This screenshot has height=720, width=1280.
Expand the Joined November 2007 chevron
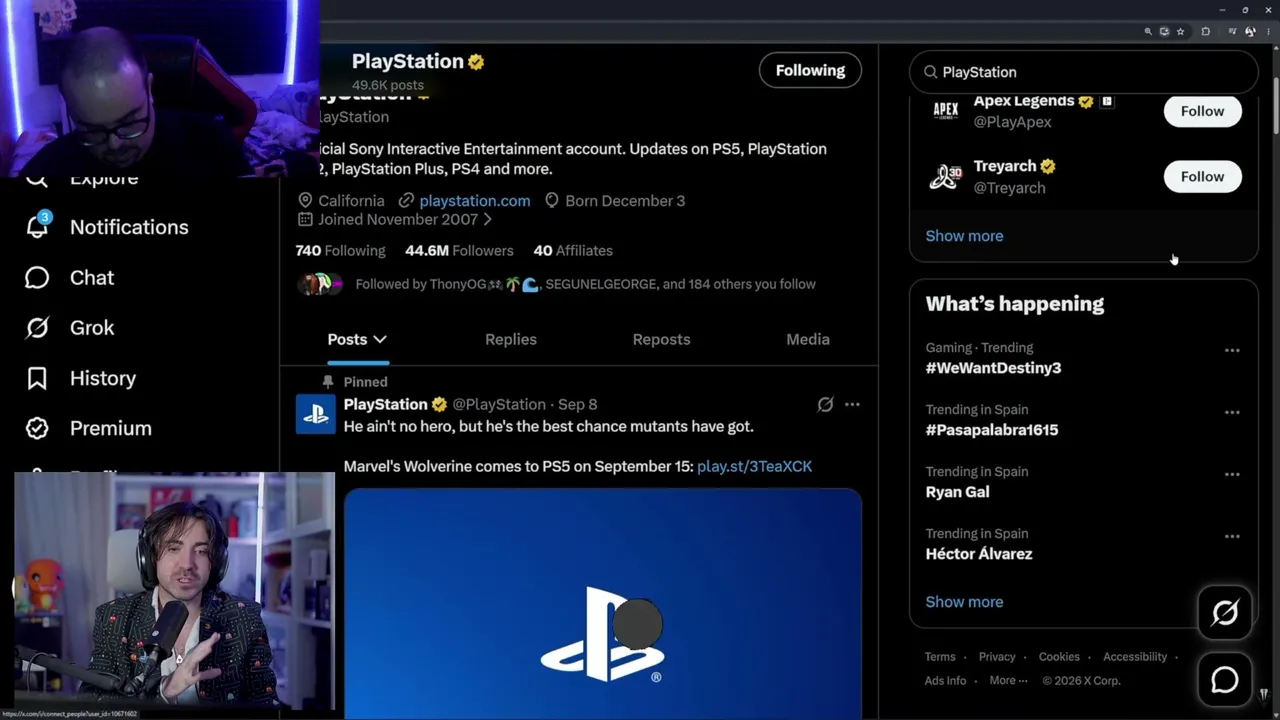coord(488,219)
